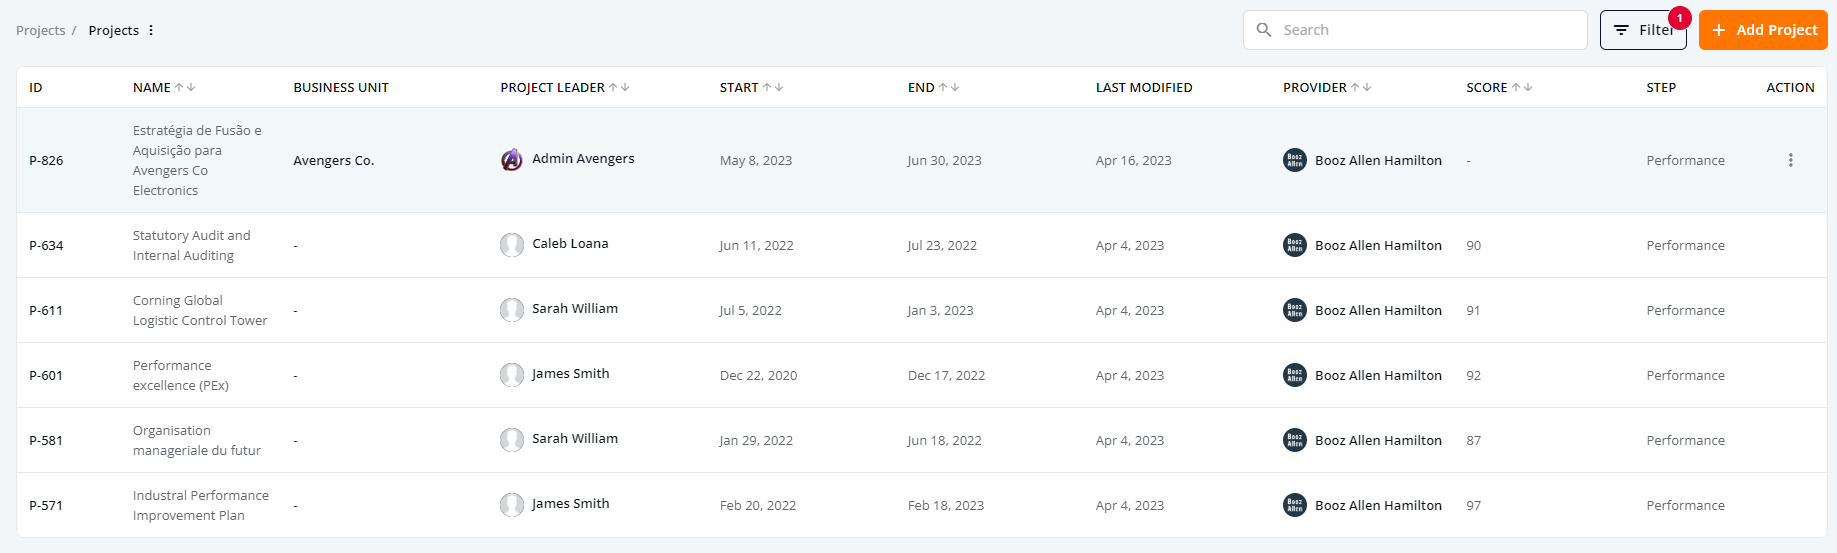Image resolution: width=1837 pixels, height=553 pixels.
Task: Open Performance excellence (PEx) project
Action: point(181,375)
